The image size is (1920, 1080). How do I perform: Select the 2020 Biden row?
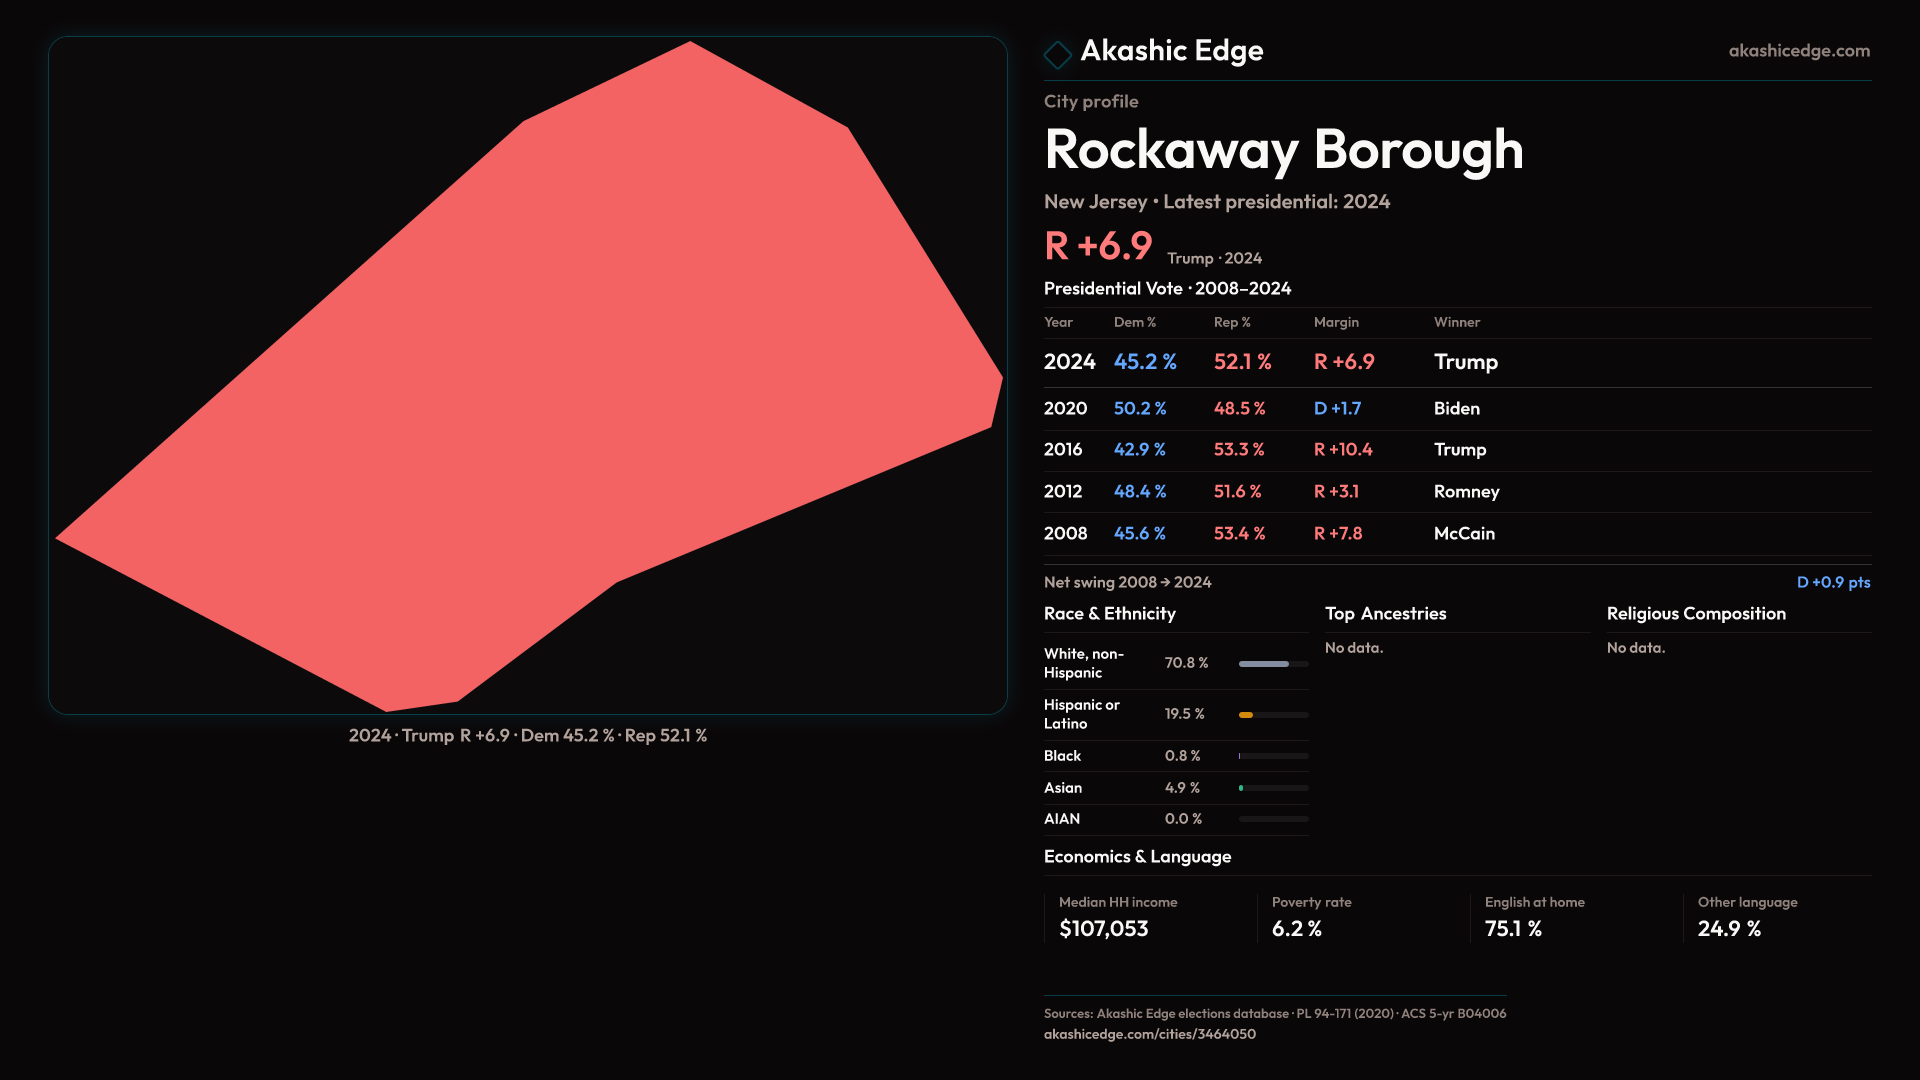pyautogui.click(x=1456, y=409)
